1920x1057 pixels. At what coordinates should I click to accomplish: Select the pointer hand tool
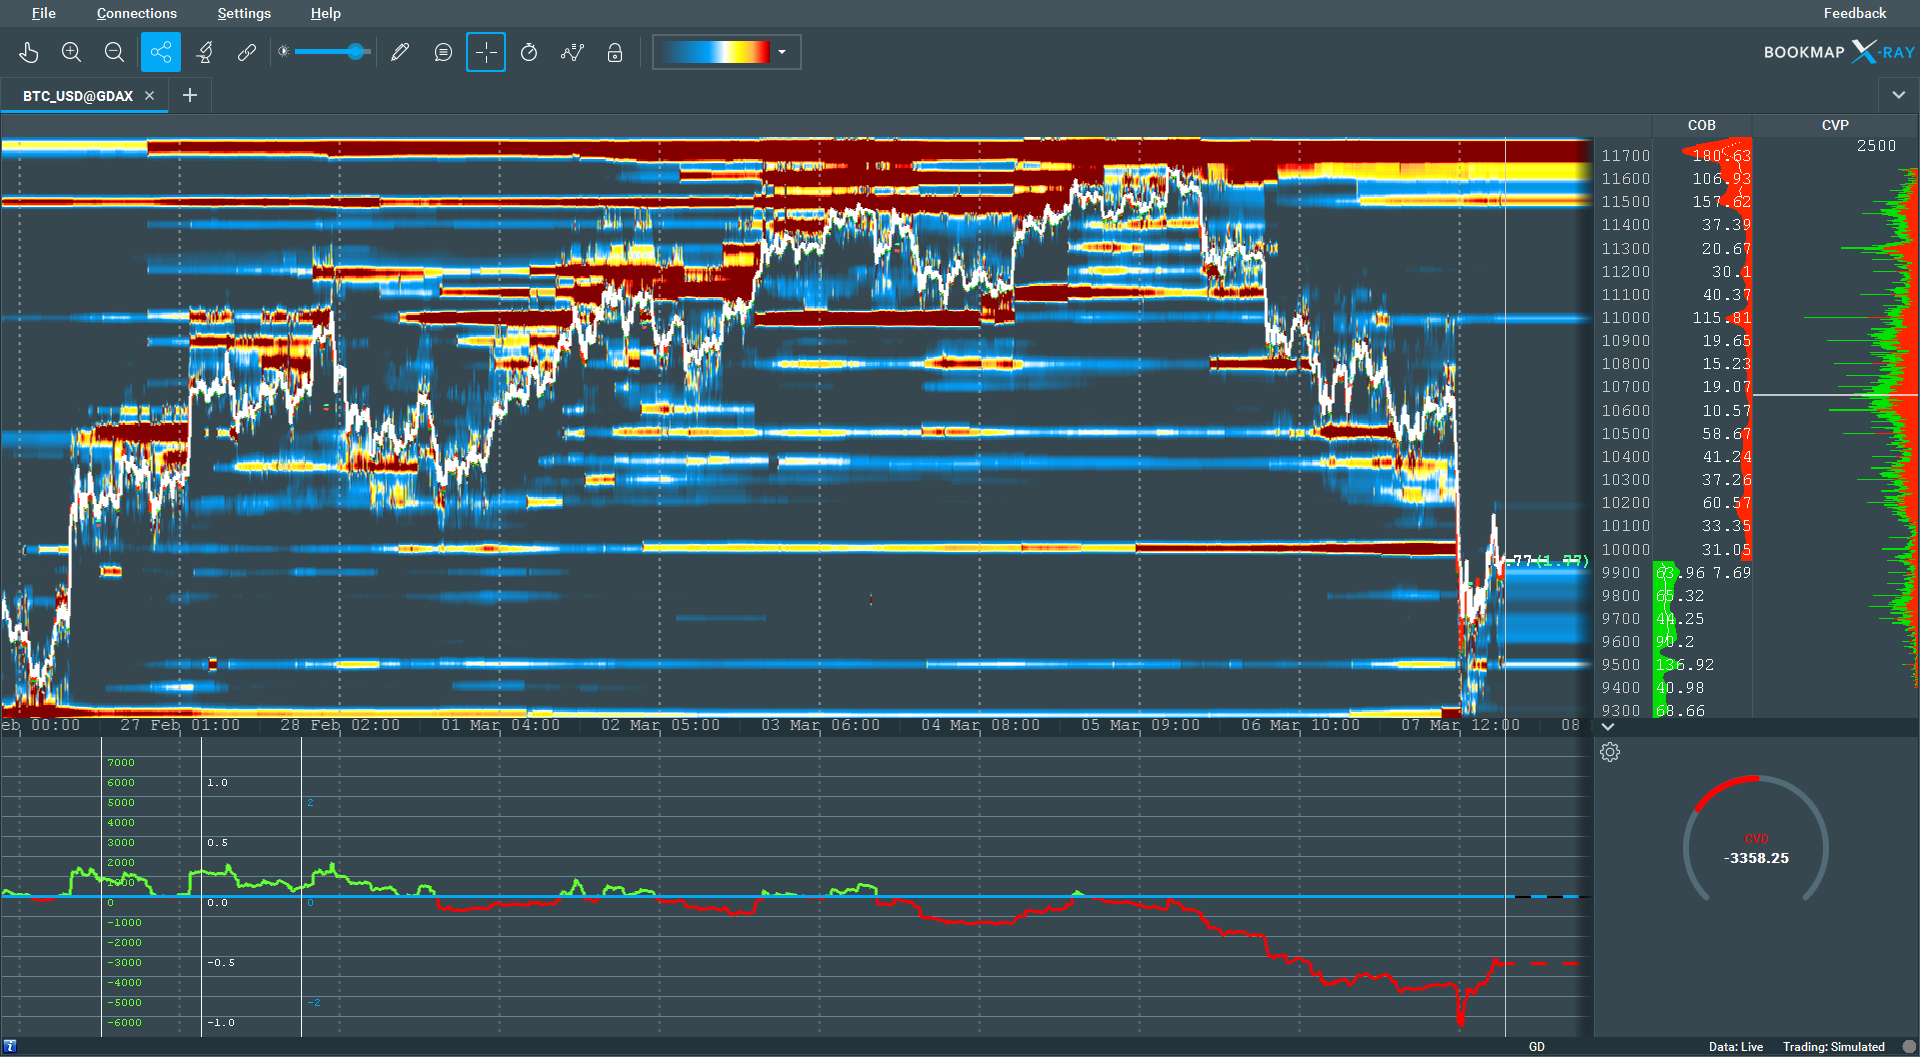pos(28,52)
